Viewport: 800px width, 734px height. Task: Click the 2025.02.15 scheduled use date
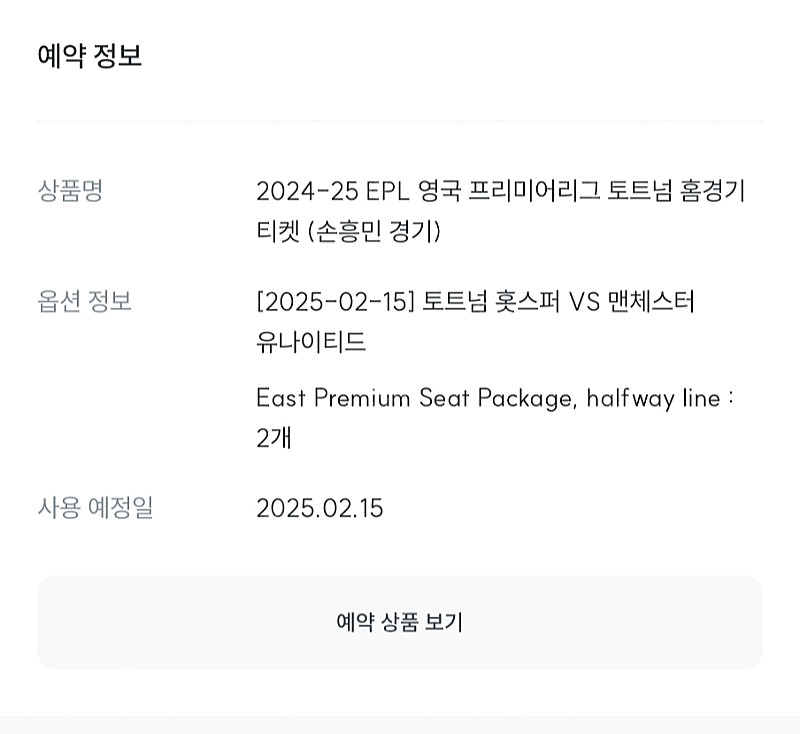tap(319, 508)
